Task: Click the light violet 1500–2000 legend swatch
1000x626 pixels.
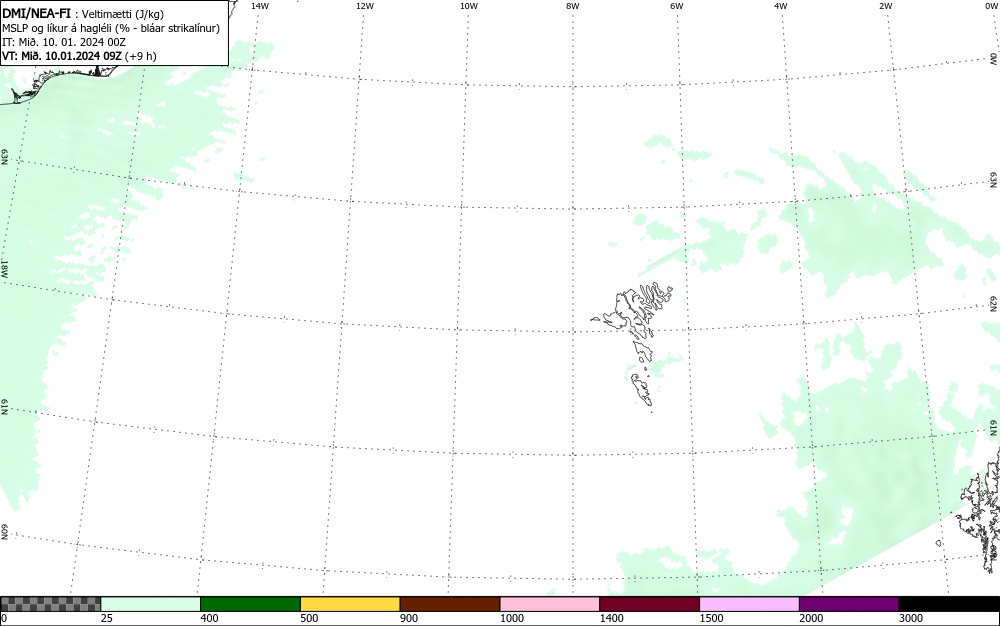Action: [749, 604]
